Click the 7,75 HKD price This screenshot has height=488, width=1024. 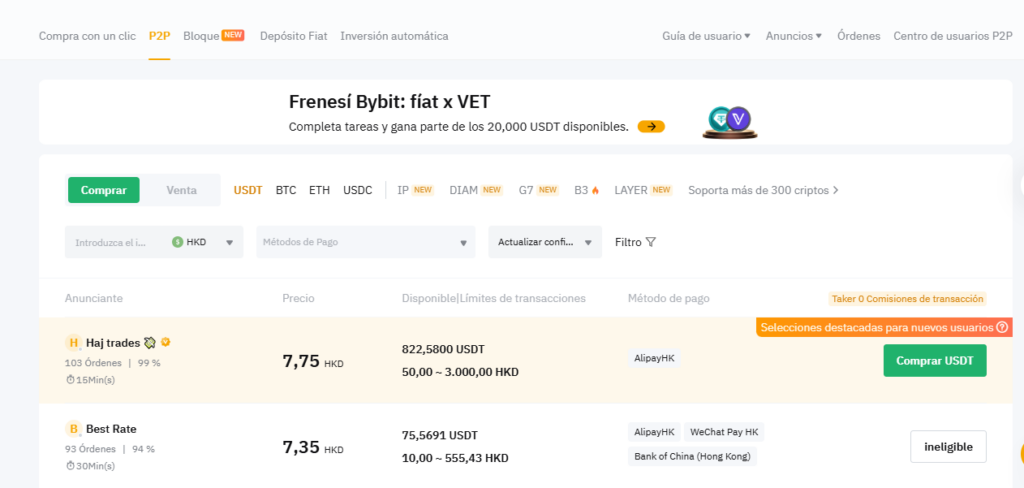tap(313, 361)
